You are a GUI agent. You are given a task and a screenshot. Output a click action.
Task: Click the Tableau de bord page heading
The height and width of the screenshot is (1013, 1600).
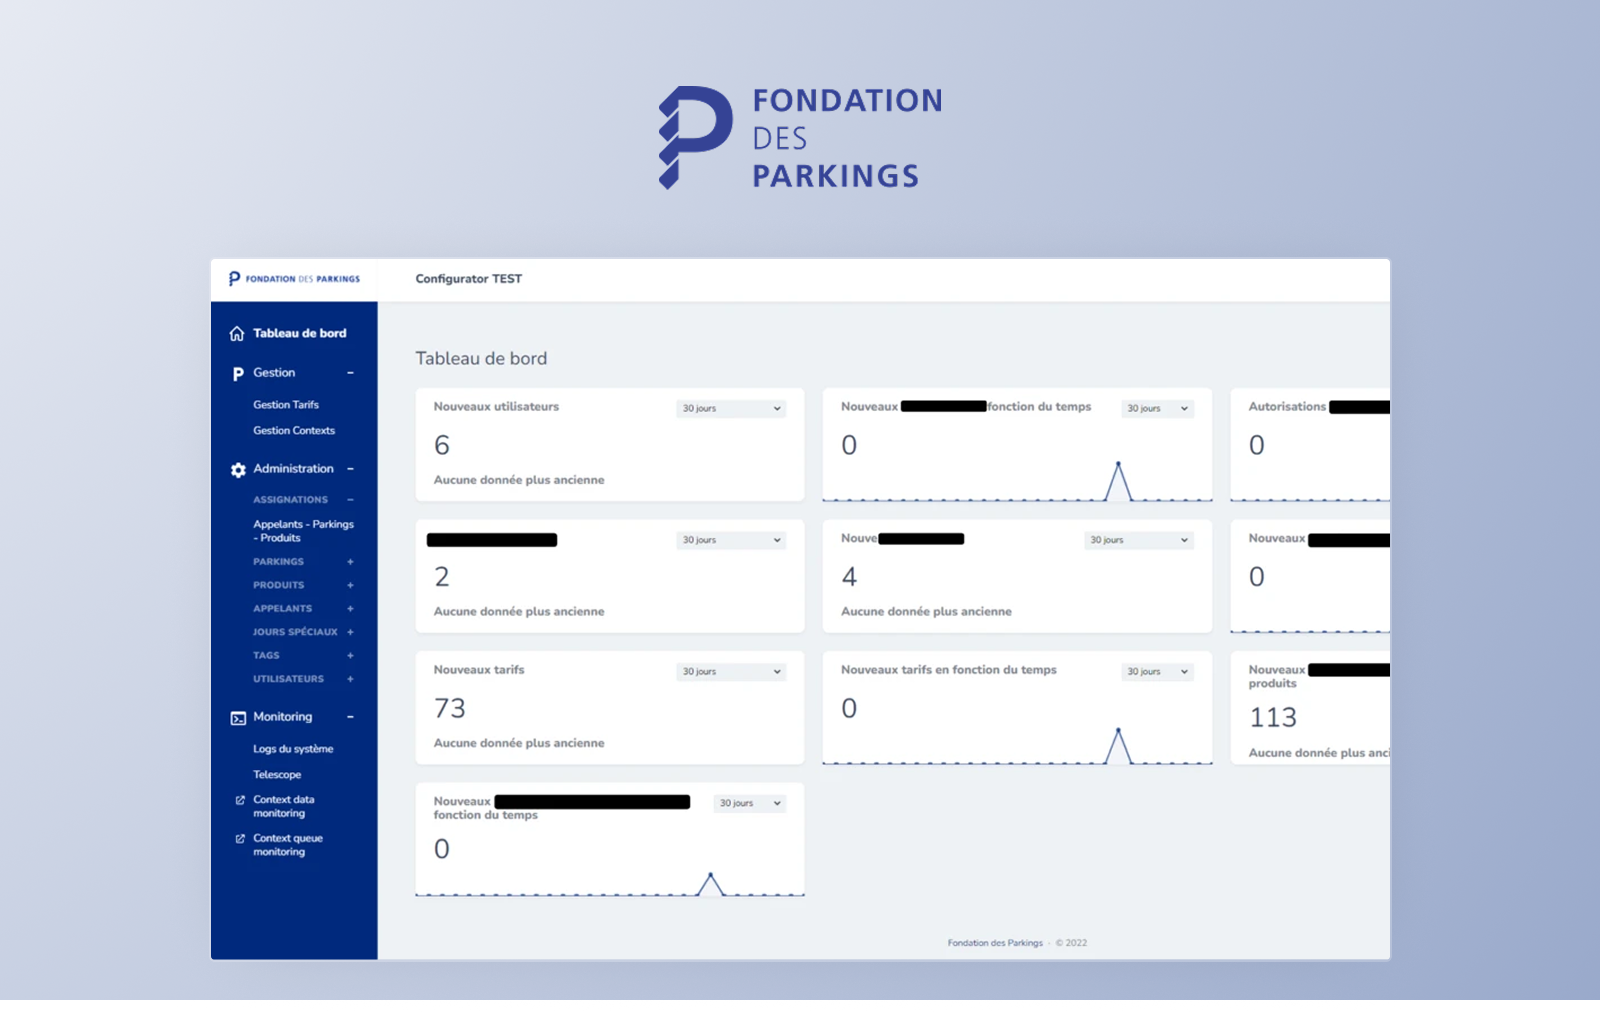click(481, 359)
